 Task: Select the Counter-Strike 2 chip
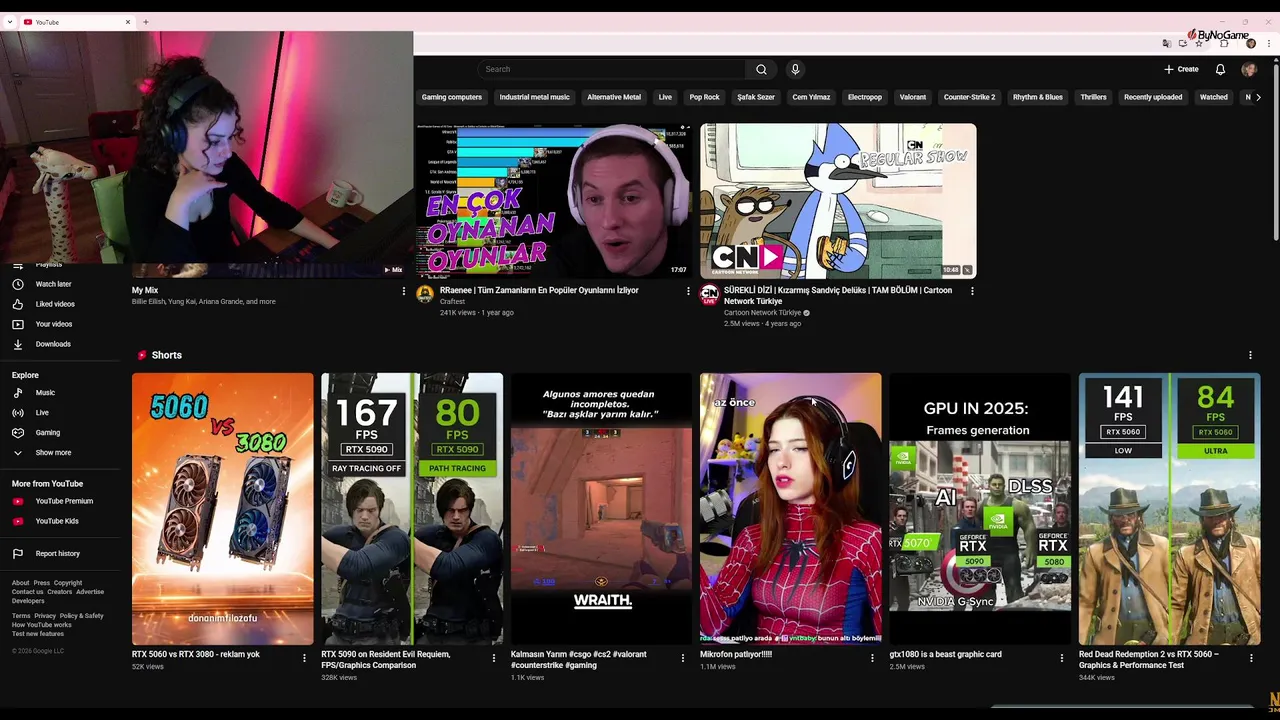click(x=969, y=97)
